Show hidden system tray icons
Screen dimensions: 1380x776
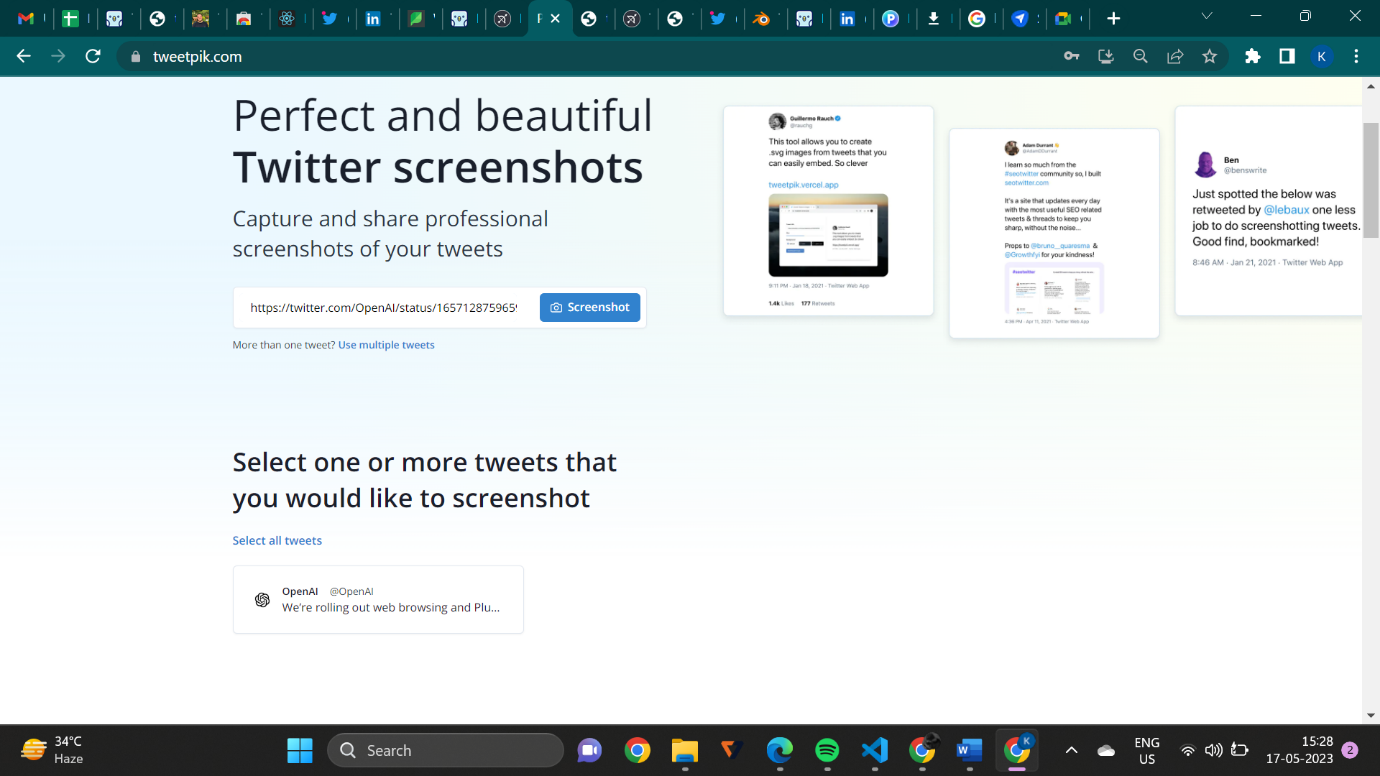tap(1071, 750)
